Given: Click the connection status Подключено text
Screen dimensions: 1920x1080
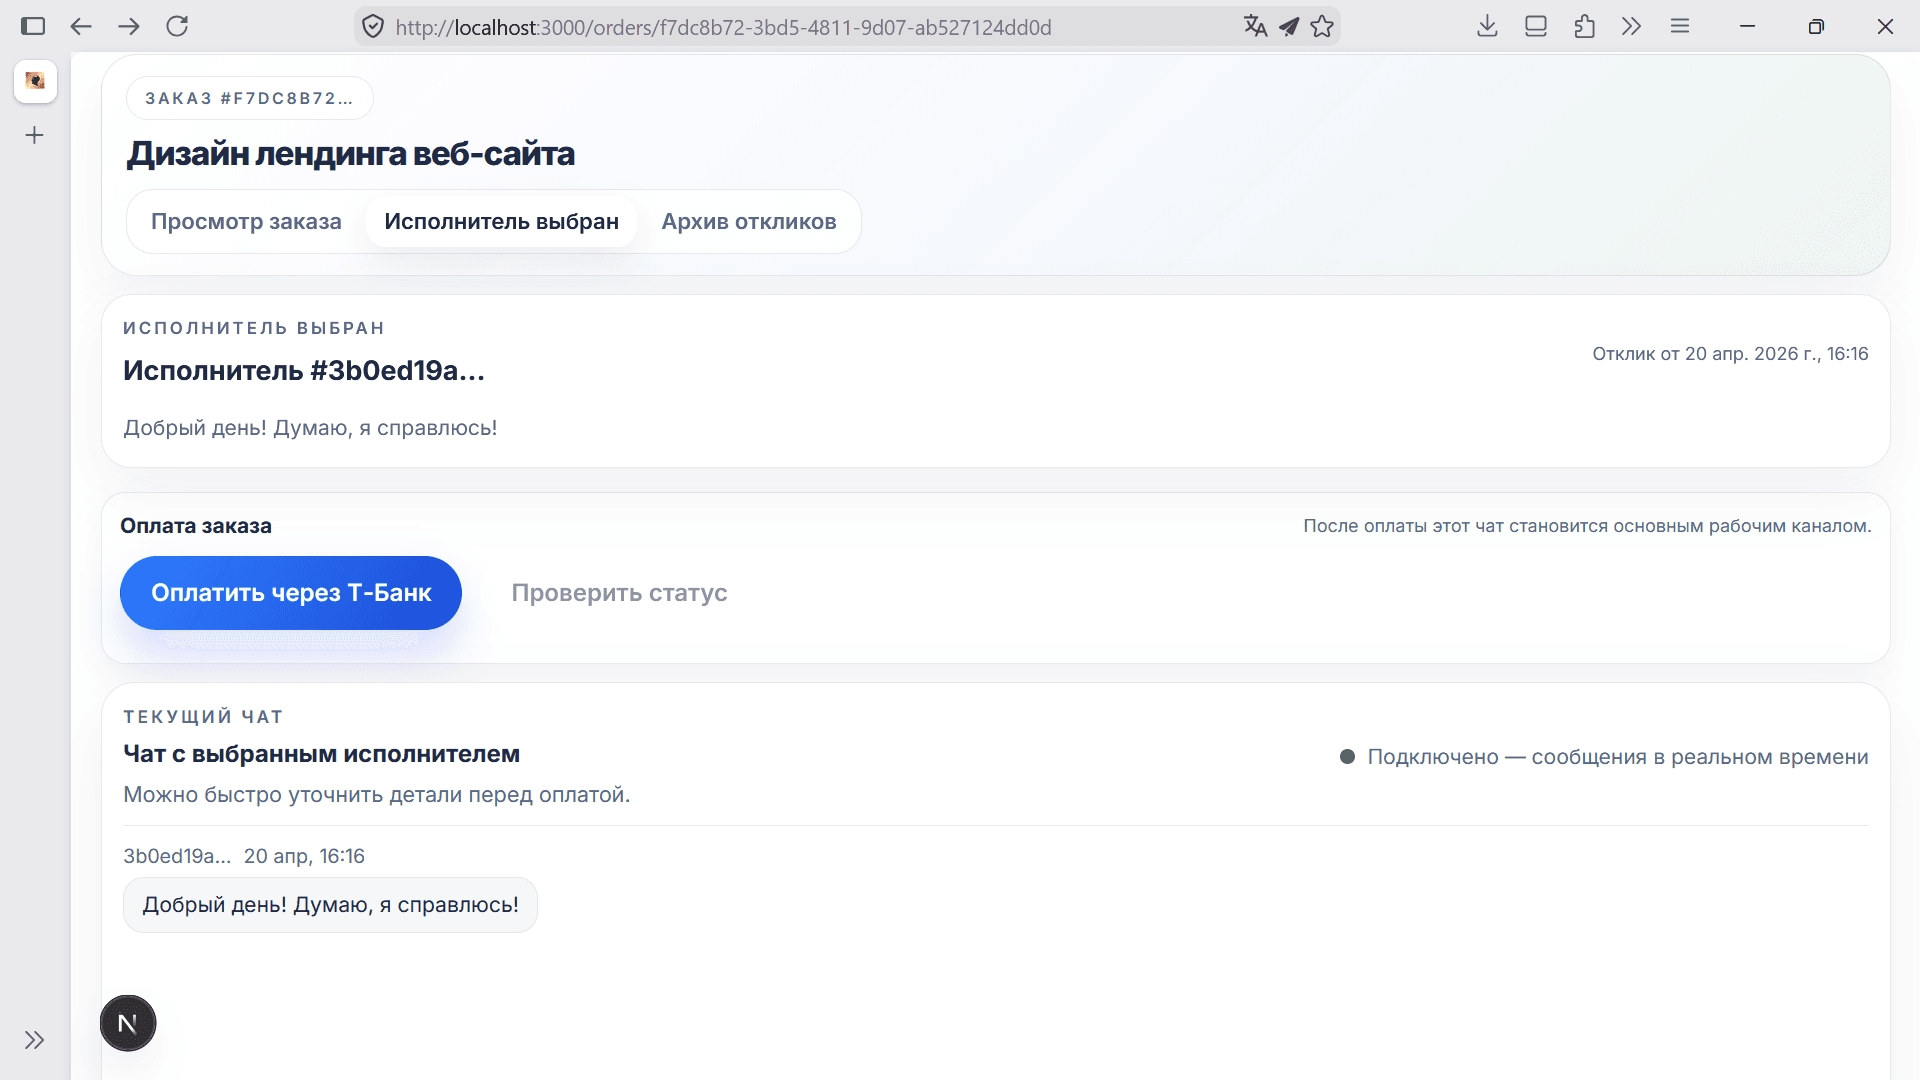Looking at the screenshot, I should coord(1618,757).
